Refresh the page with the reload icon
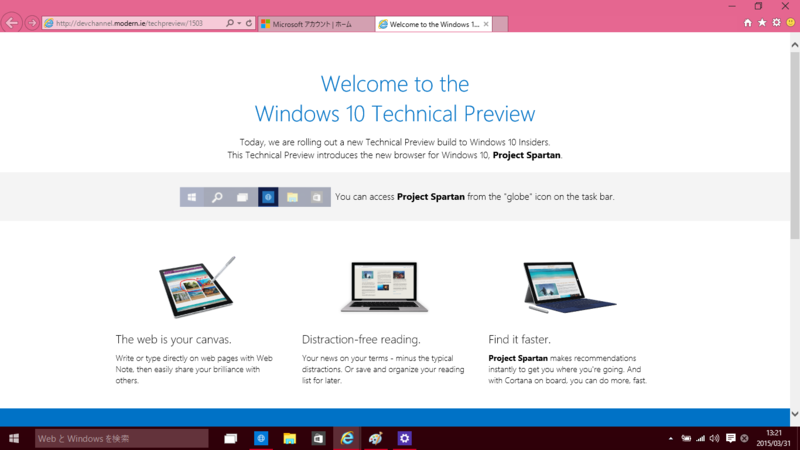 tap(249, 23)
